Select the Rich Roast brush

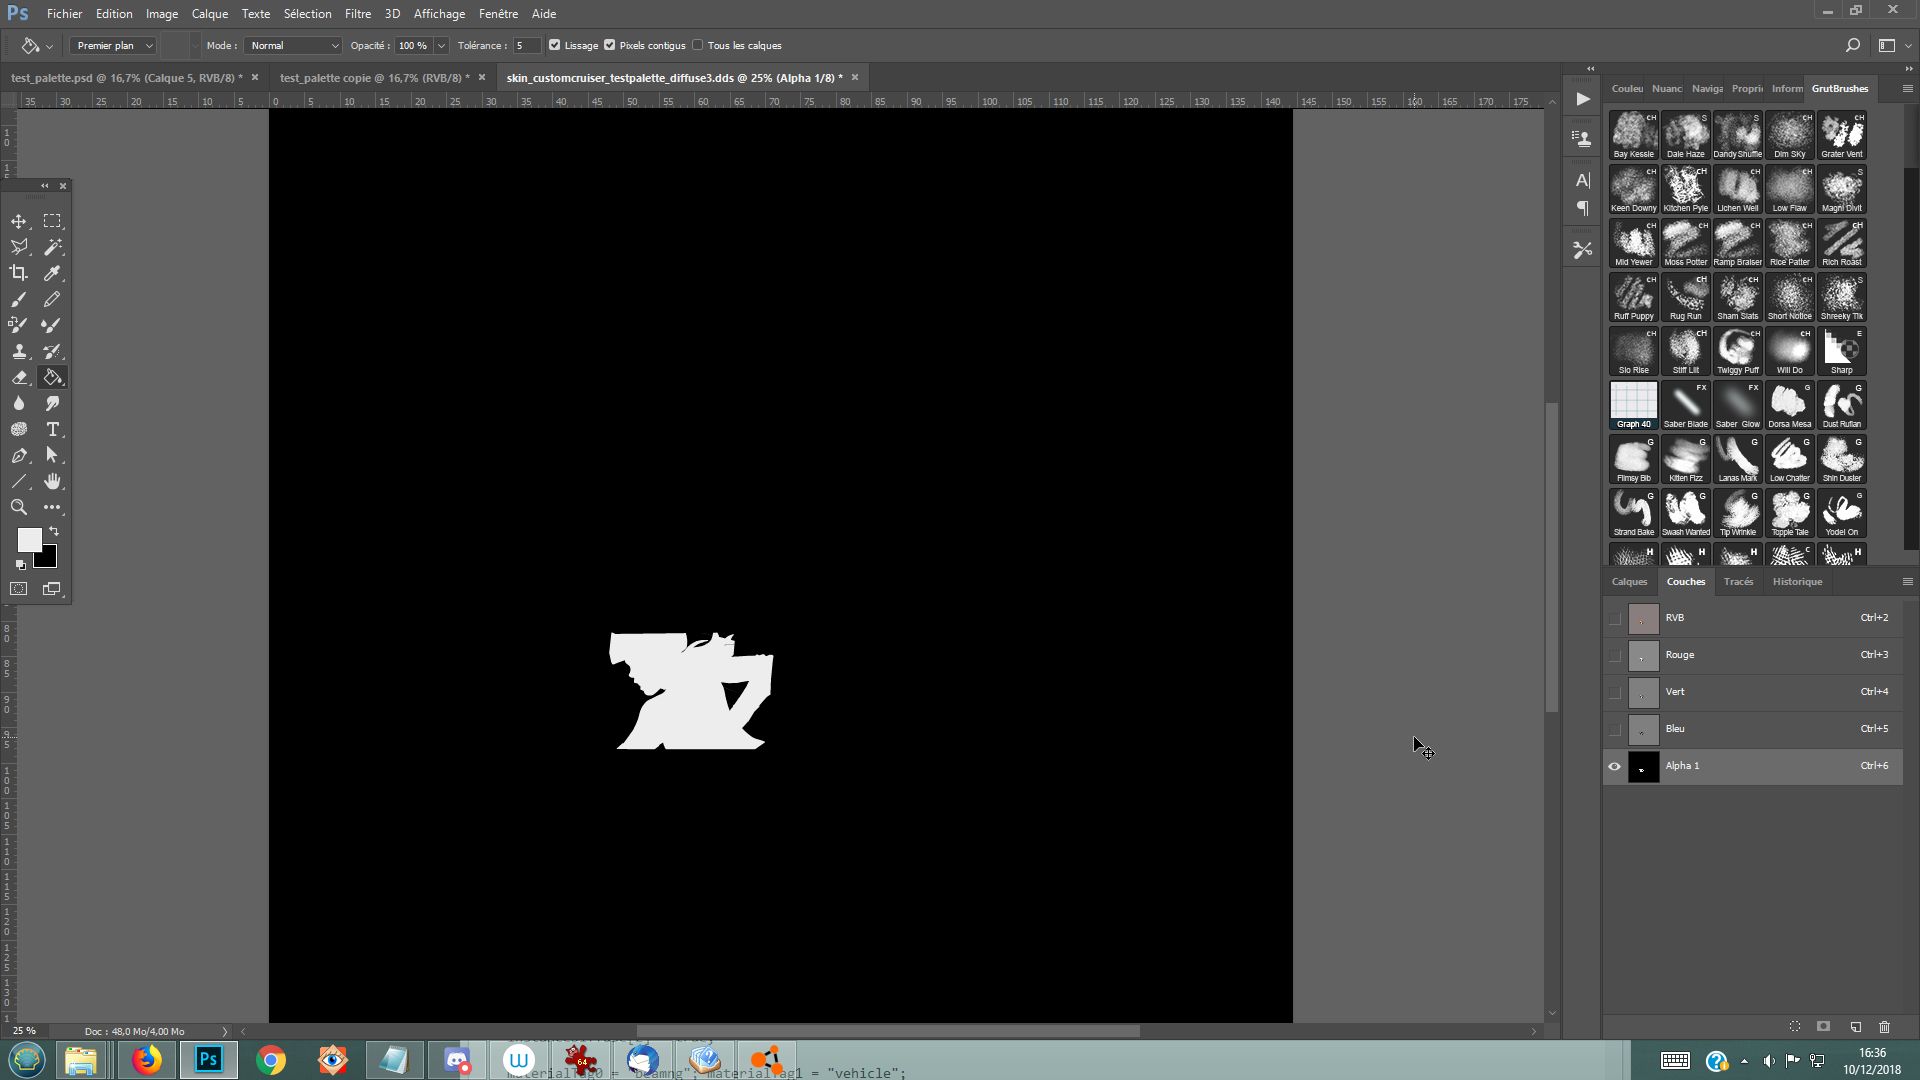1841,243
